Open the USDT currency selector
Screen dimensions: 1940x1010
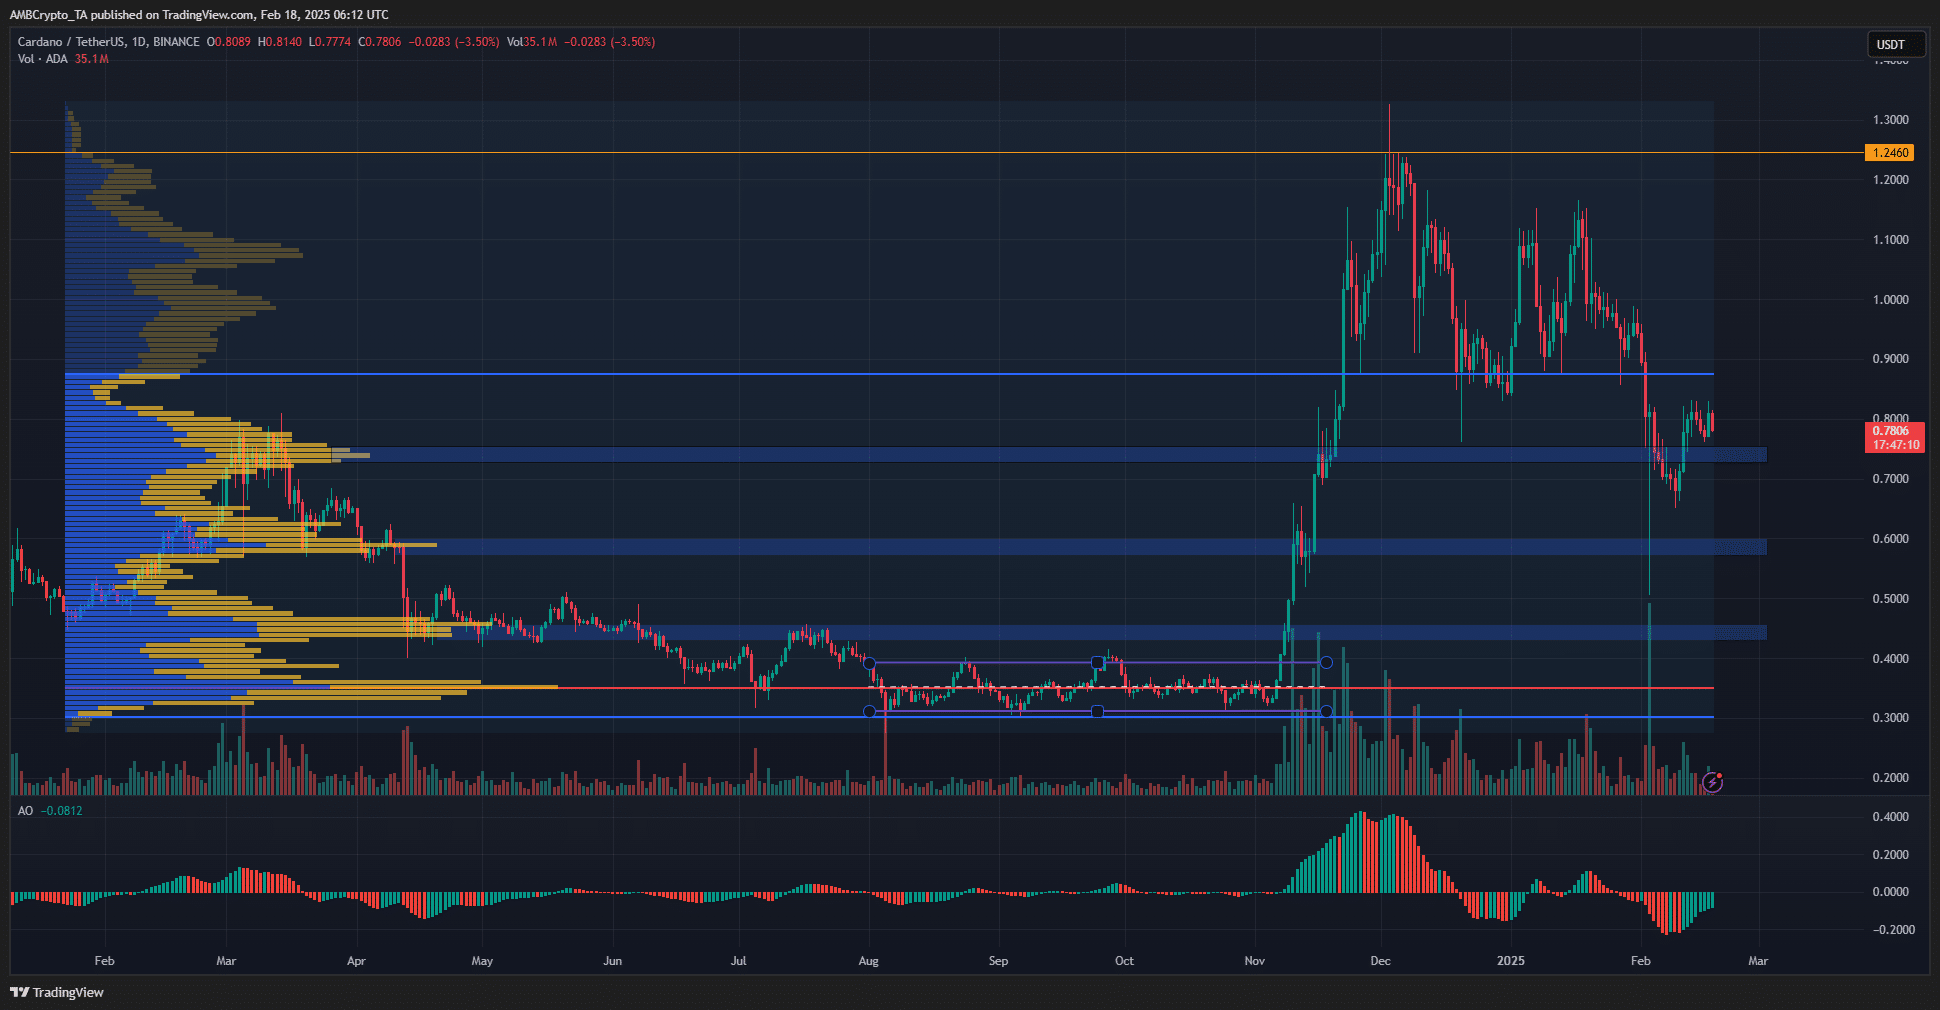tap(1890, 44)
